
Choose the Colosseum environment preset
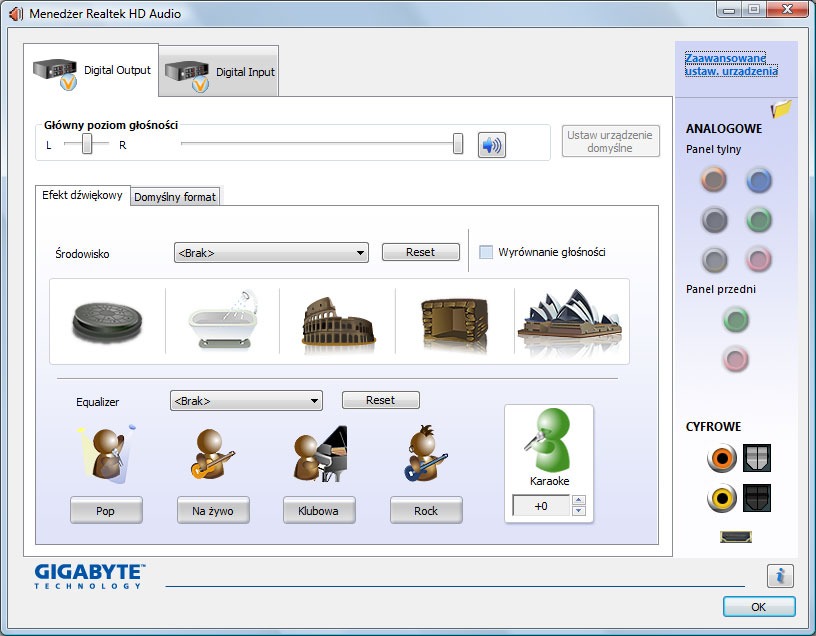pyautogui.click(x=338, y=321)
